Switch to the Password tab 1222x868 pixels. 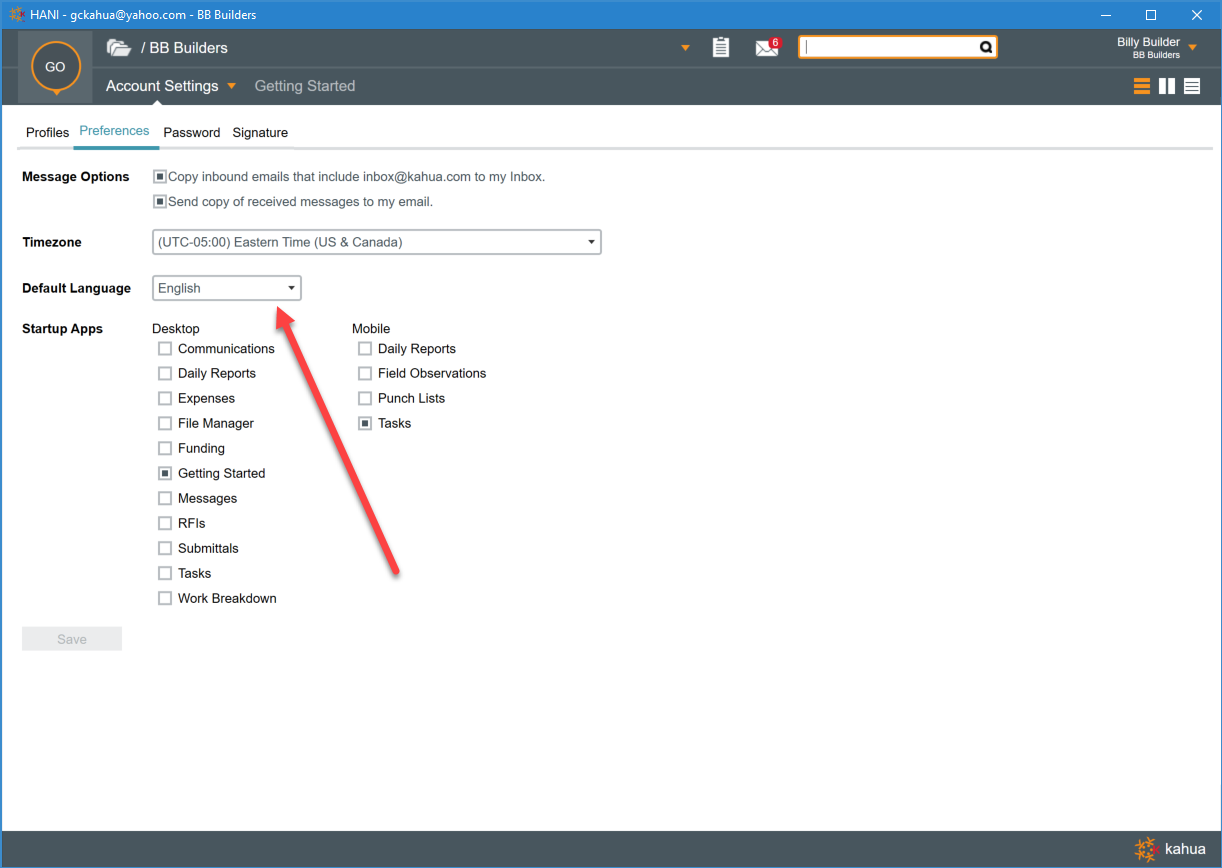pyautogui.click(x=191, y=133)
